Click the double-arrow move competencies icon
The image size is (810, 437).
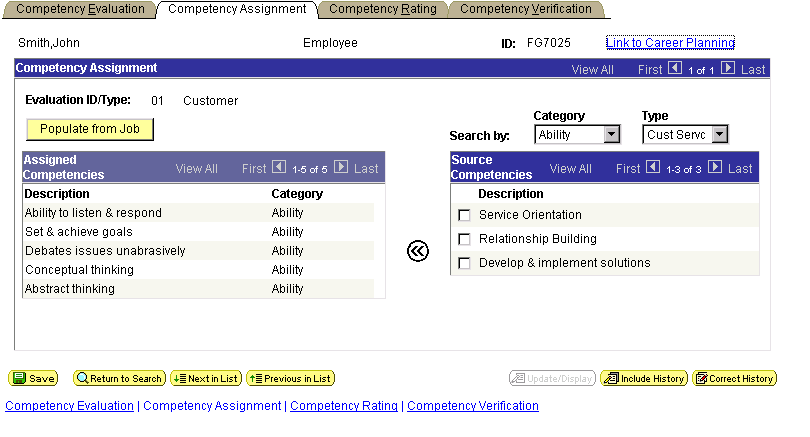click(417, 251)
